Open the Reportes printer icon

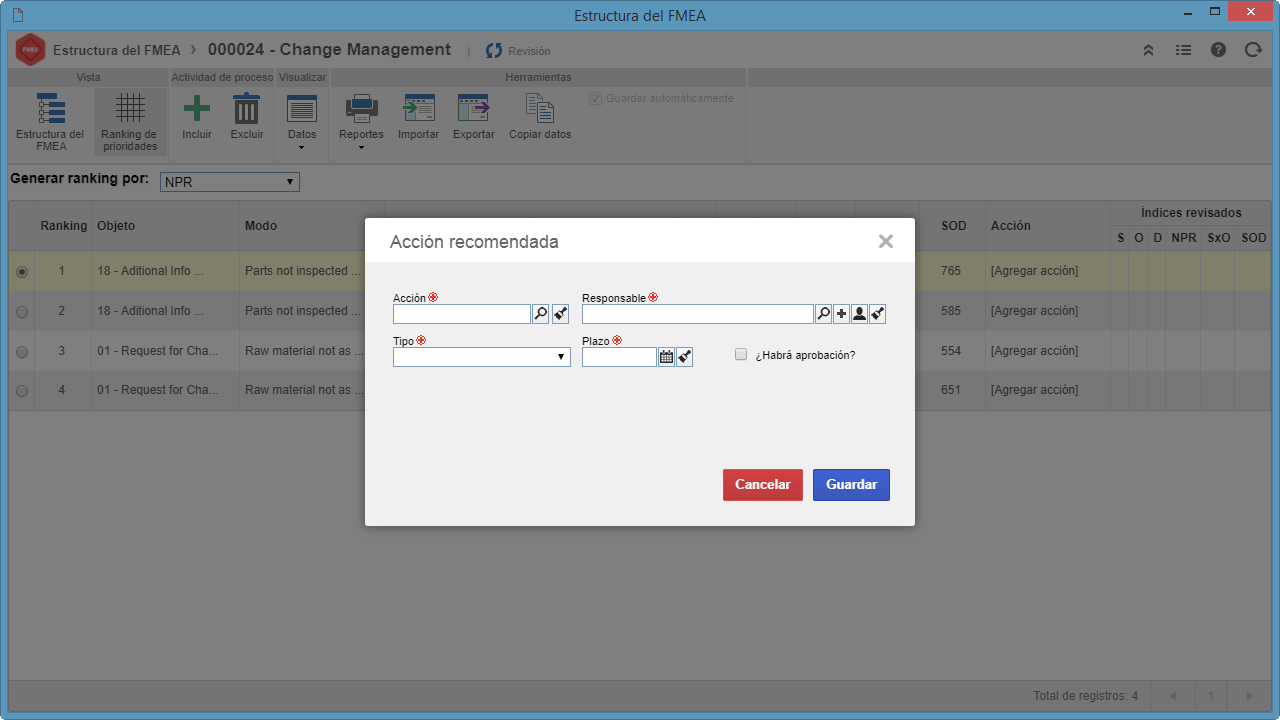361,108
